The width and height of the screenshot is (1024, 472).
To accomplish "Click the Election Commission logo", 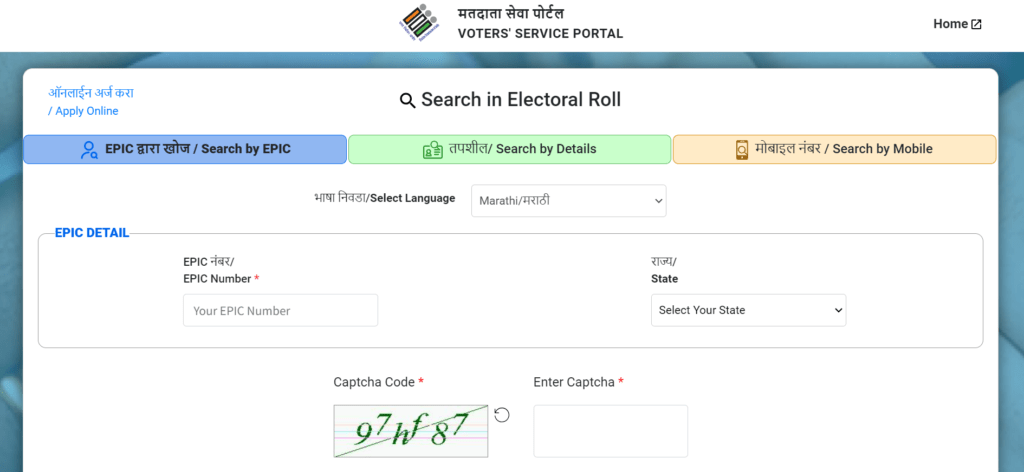I will click(x=419, y=24).
